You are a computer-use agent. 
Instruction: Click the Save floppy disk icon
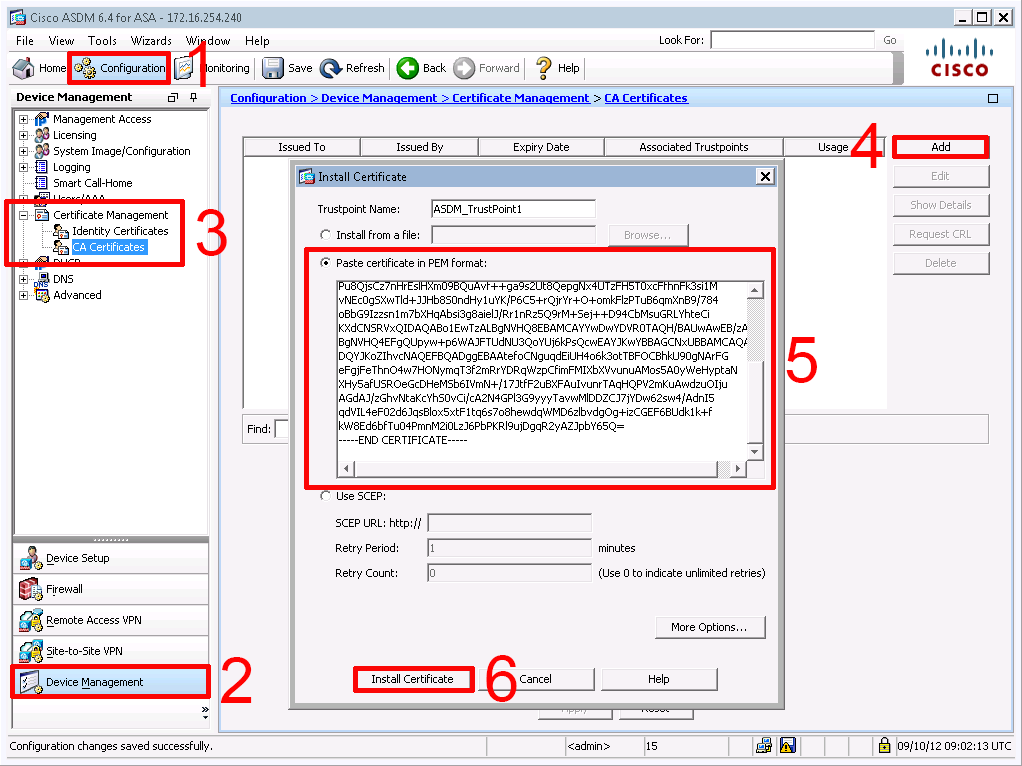(272, 68)
